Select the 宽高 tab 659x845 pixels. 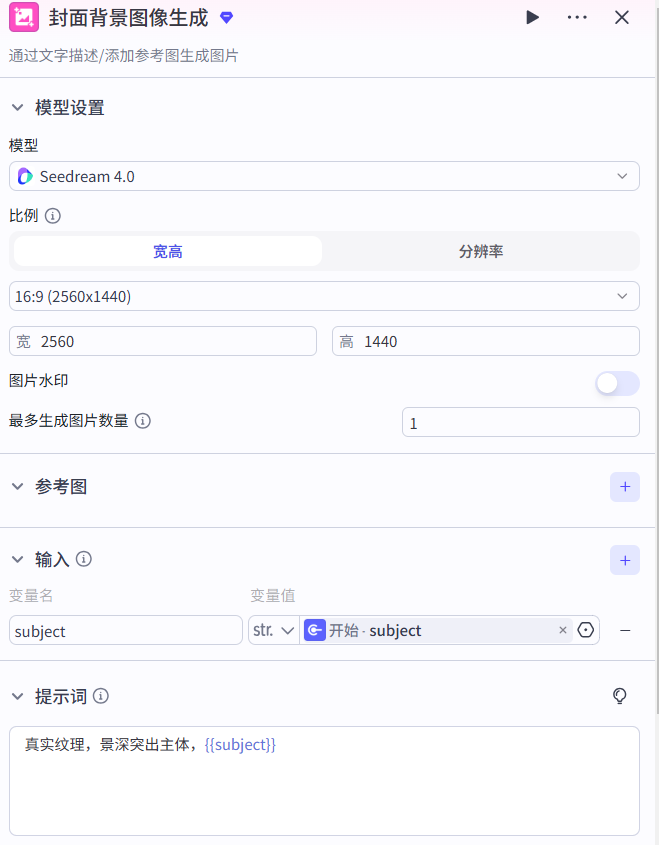[168, 251]
